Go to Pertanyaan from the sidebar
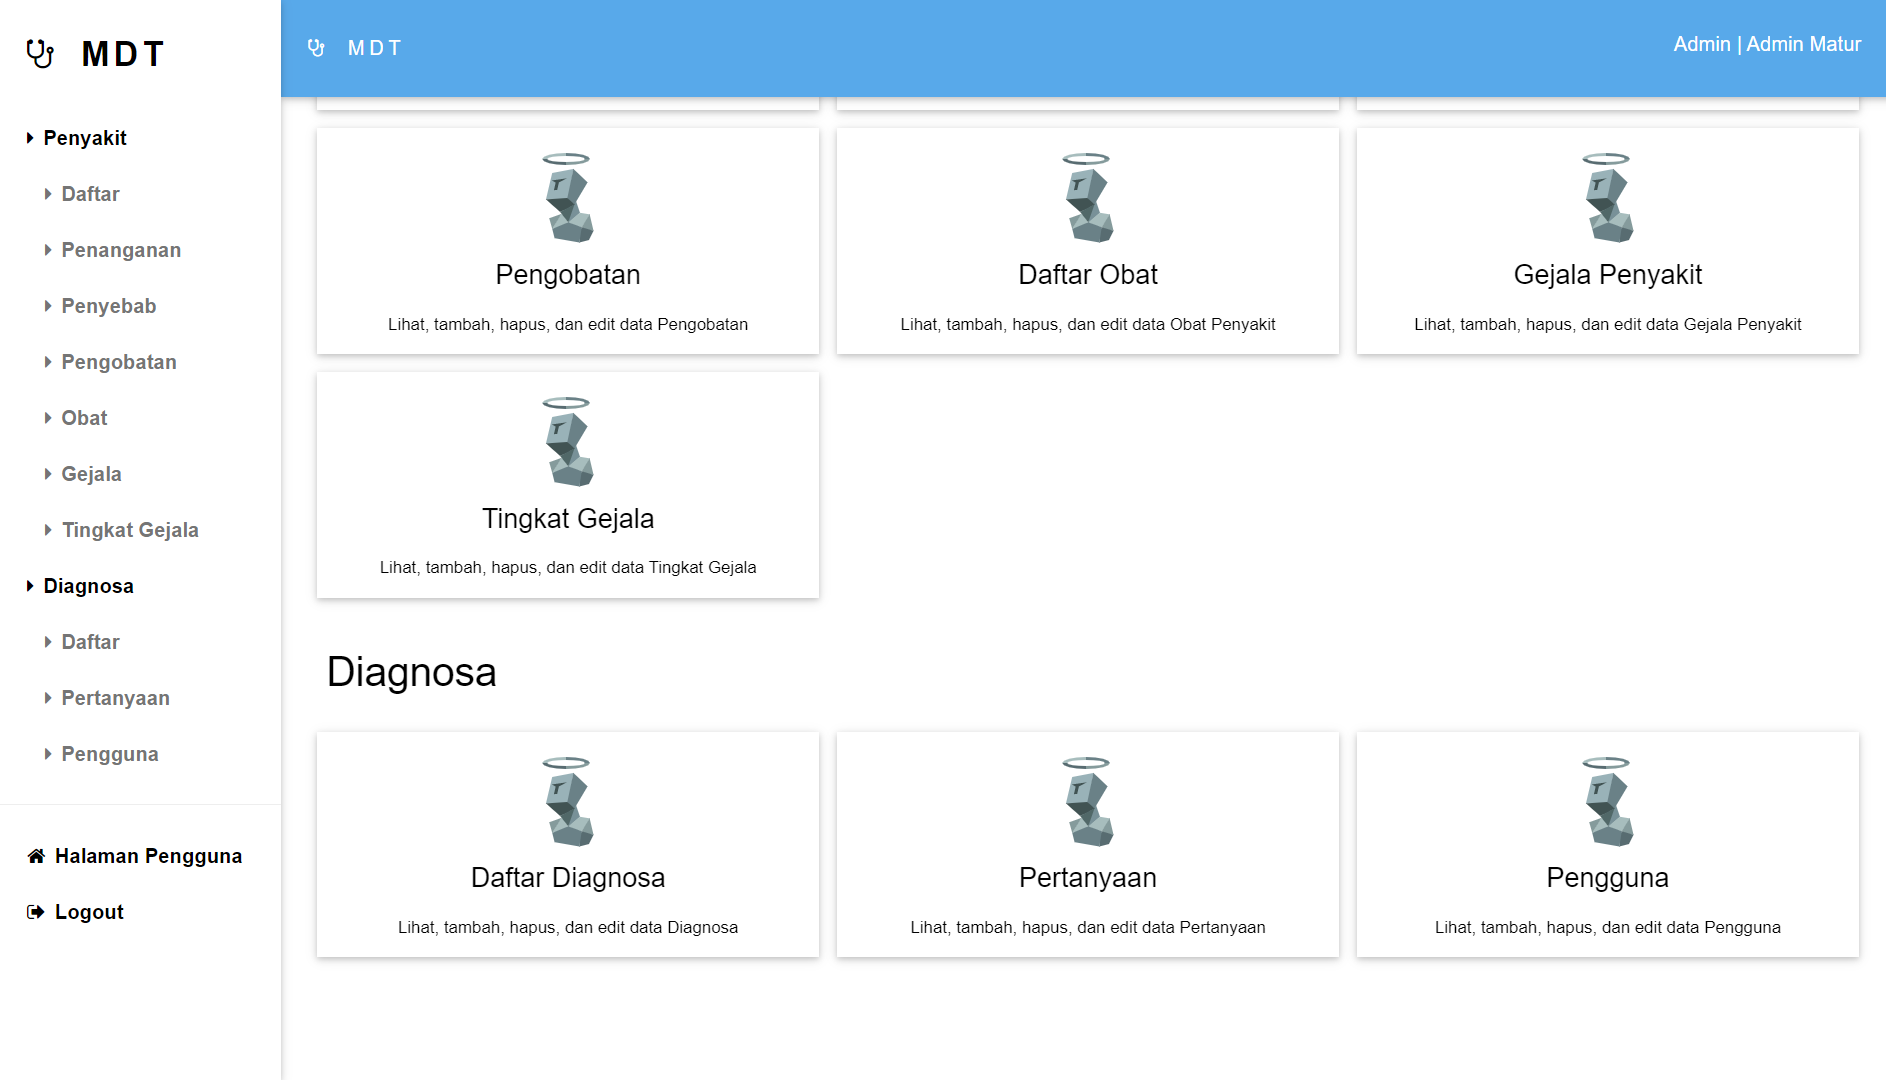The width and height of the screenshot is (1886, 1080). point(115,698)
